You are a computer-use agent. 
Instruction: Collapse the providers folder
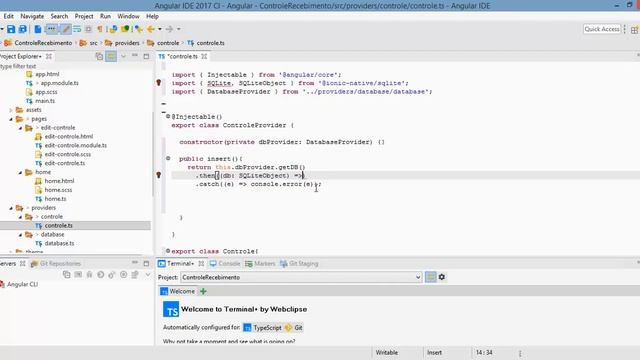coord(11,208)
